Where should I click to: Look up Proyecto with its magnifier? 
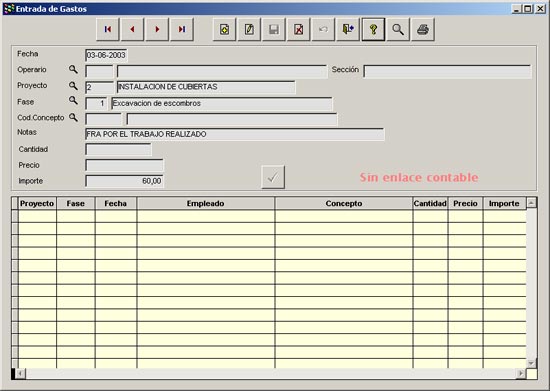pos(73,86)
